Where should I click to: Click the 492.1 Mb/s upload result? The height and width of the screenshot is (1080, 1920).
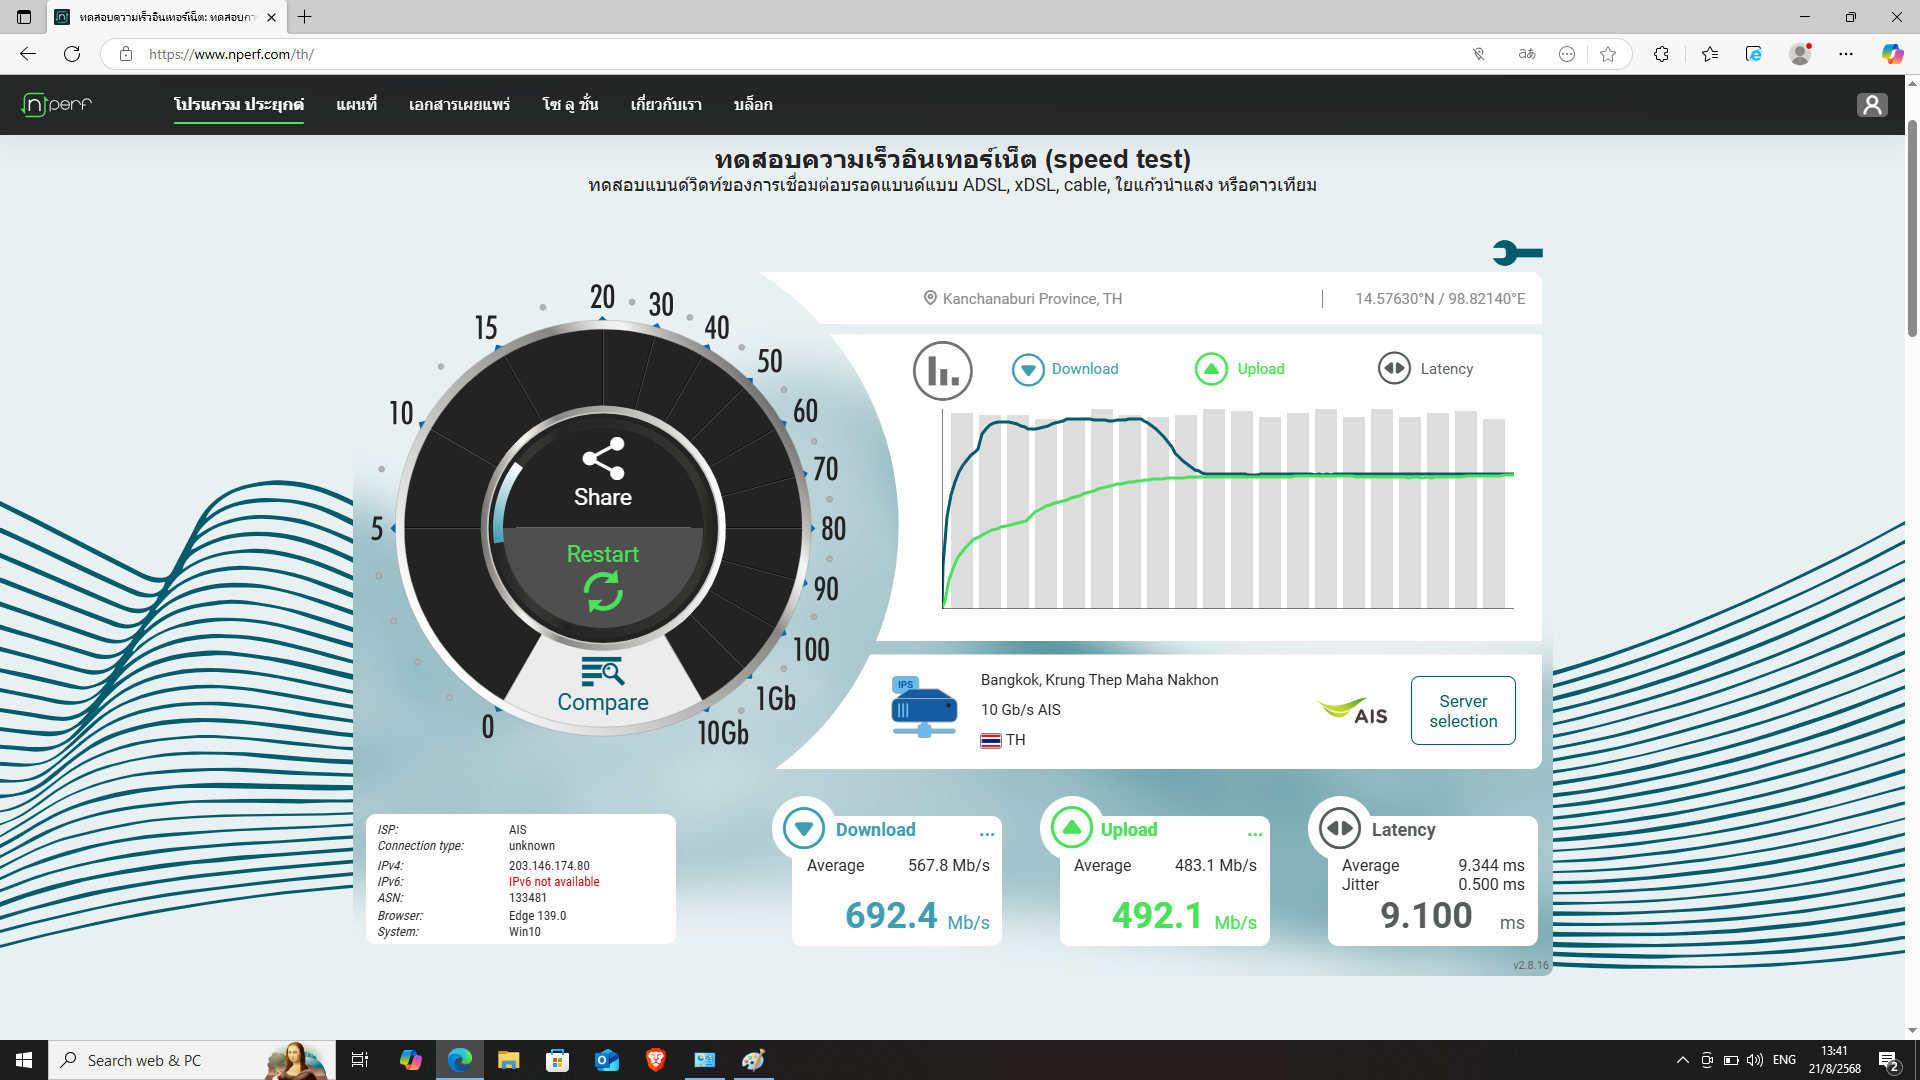1185,916
